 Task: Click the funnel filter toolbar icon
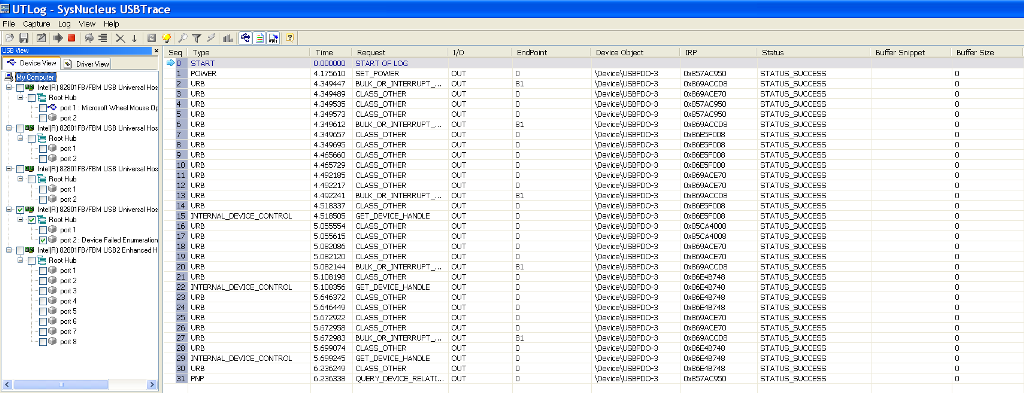196,38
